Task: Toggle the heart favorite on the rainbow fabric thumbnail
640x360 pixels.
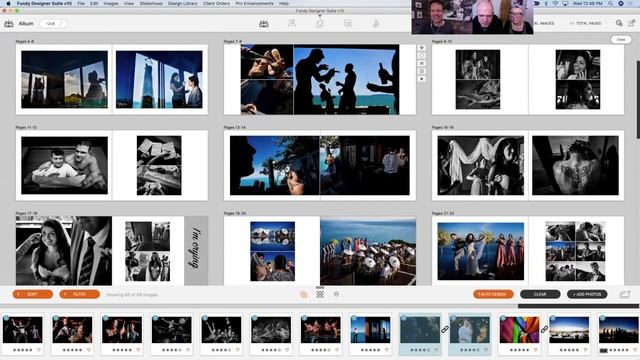Action: [536, 350]
